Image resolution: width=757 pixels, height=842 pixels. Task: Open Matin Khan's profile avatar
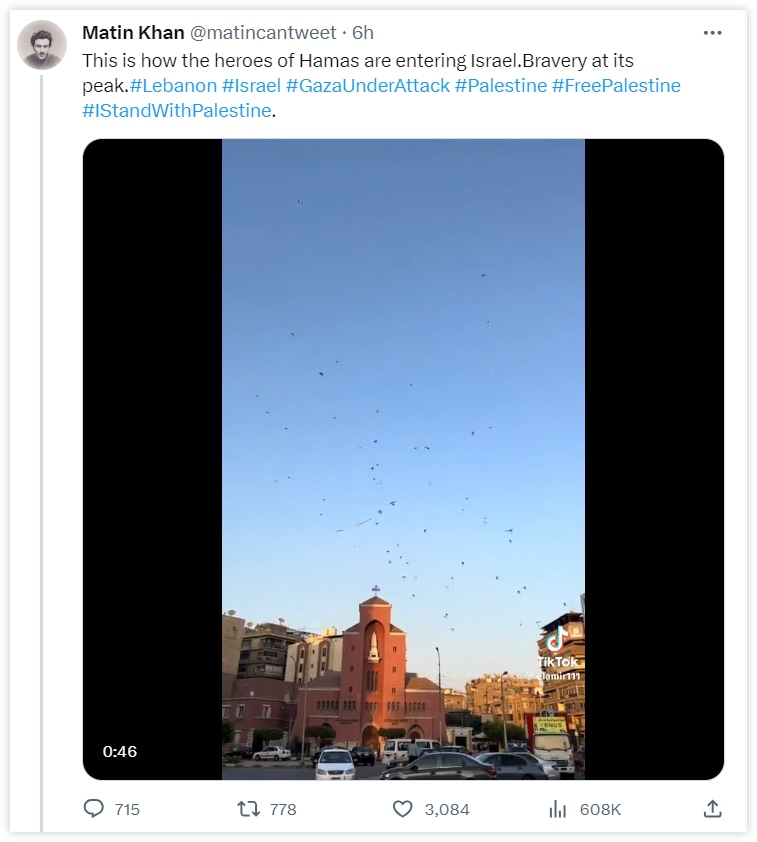tap(42, 45)
